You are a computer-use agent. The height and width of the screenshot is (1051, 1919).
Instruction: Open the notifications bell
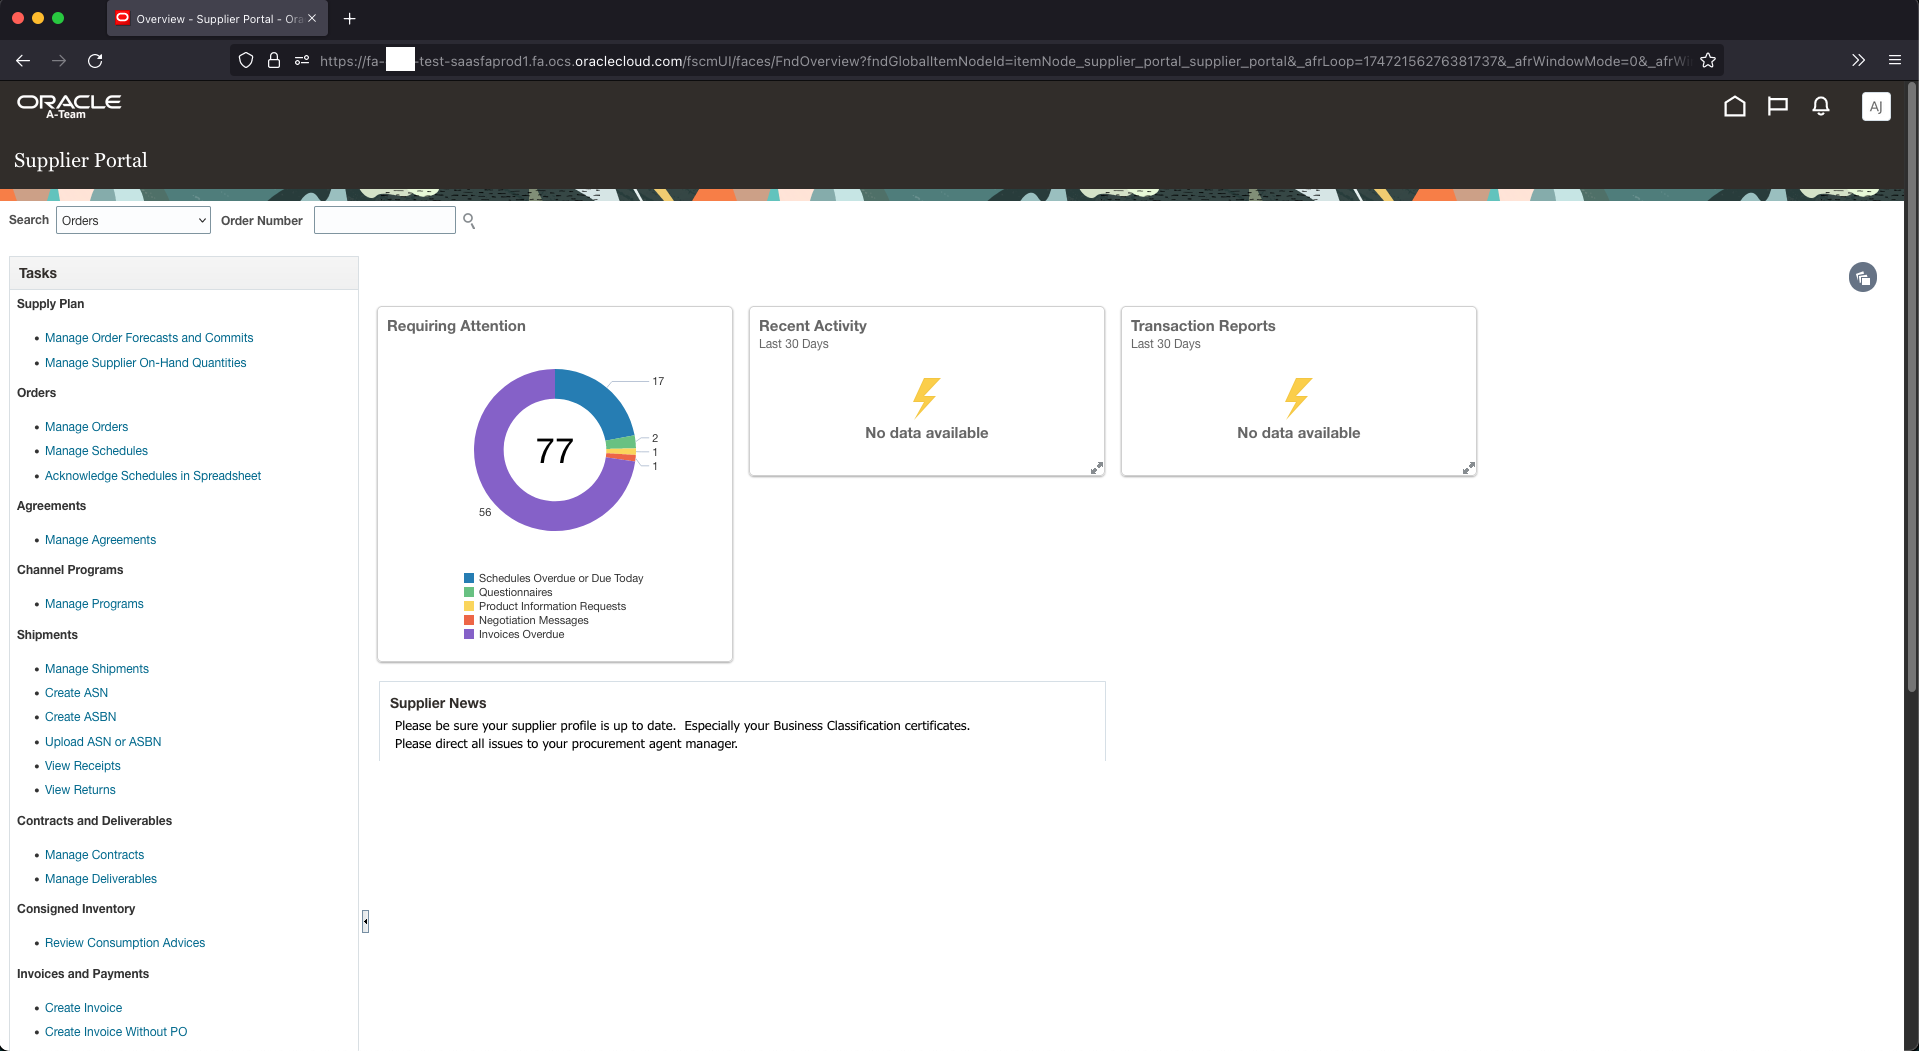coord(1820,106)
